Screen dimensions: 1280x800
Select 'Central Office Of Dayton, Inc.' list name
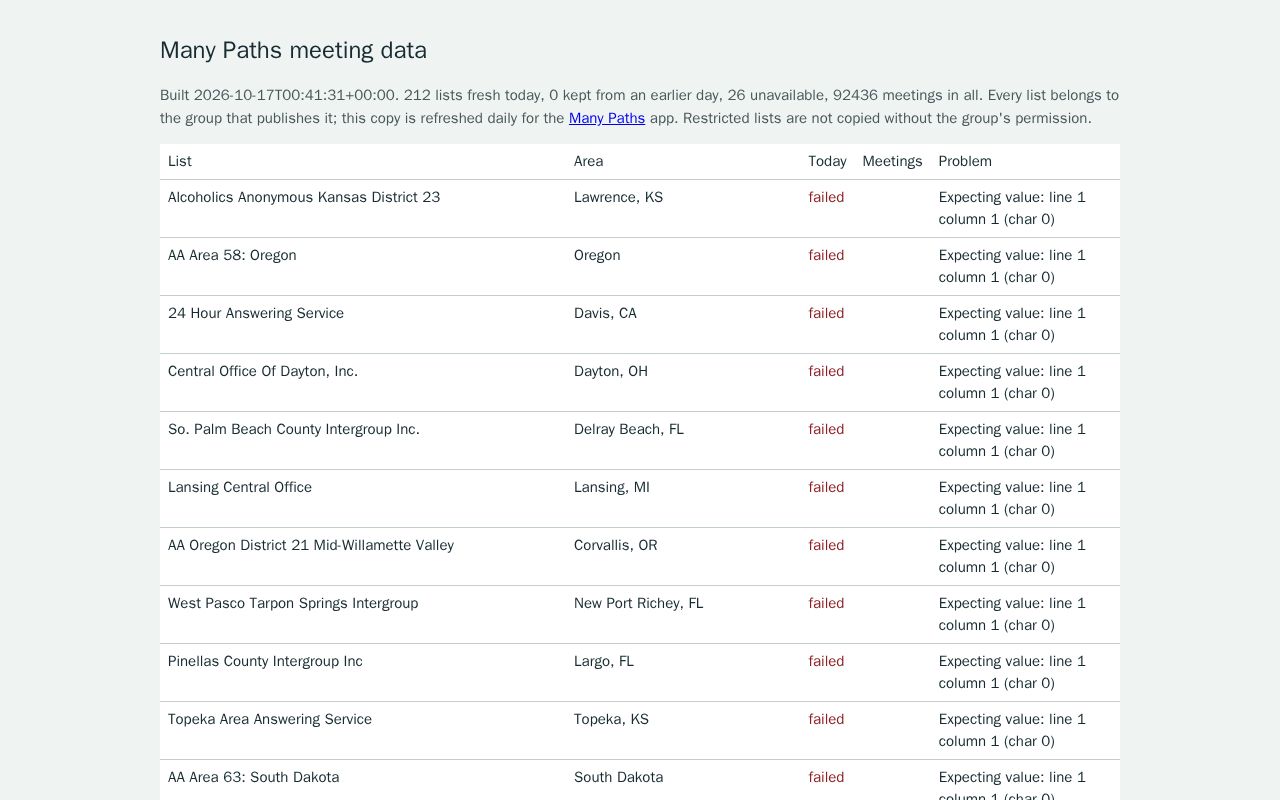(263, 371)
